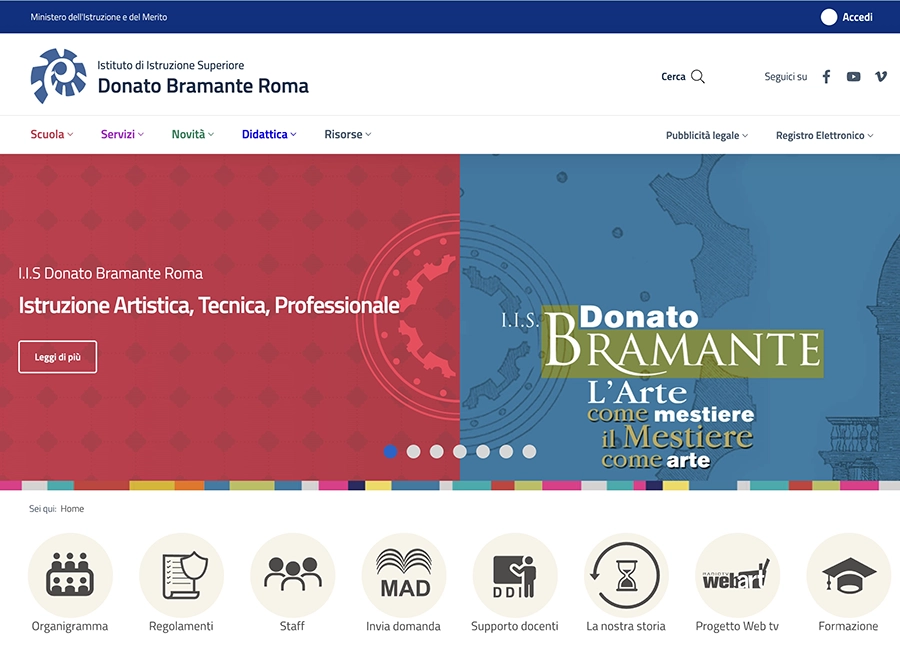This screenshot has width=900, height=662.
Task: Click the Invia domanda label text
Action: click(404, 626)
